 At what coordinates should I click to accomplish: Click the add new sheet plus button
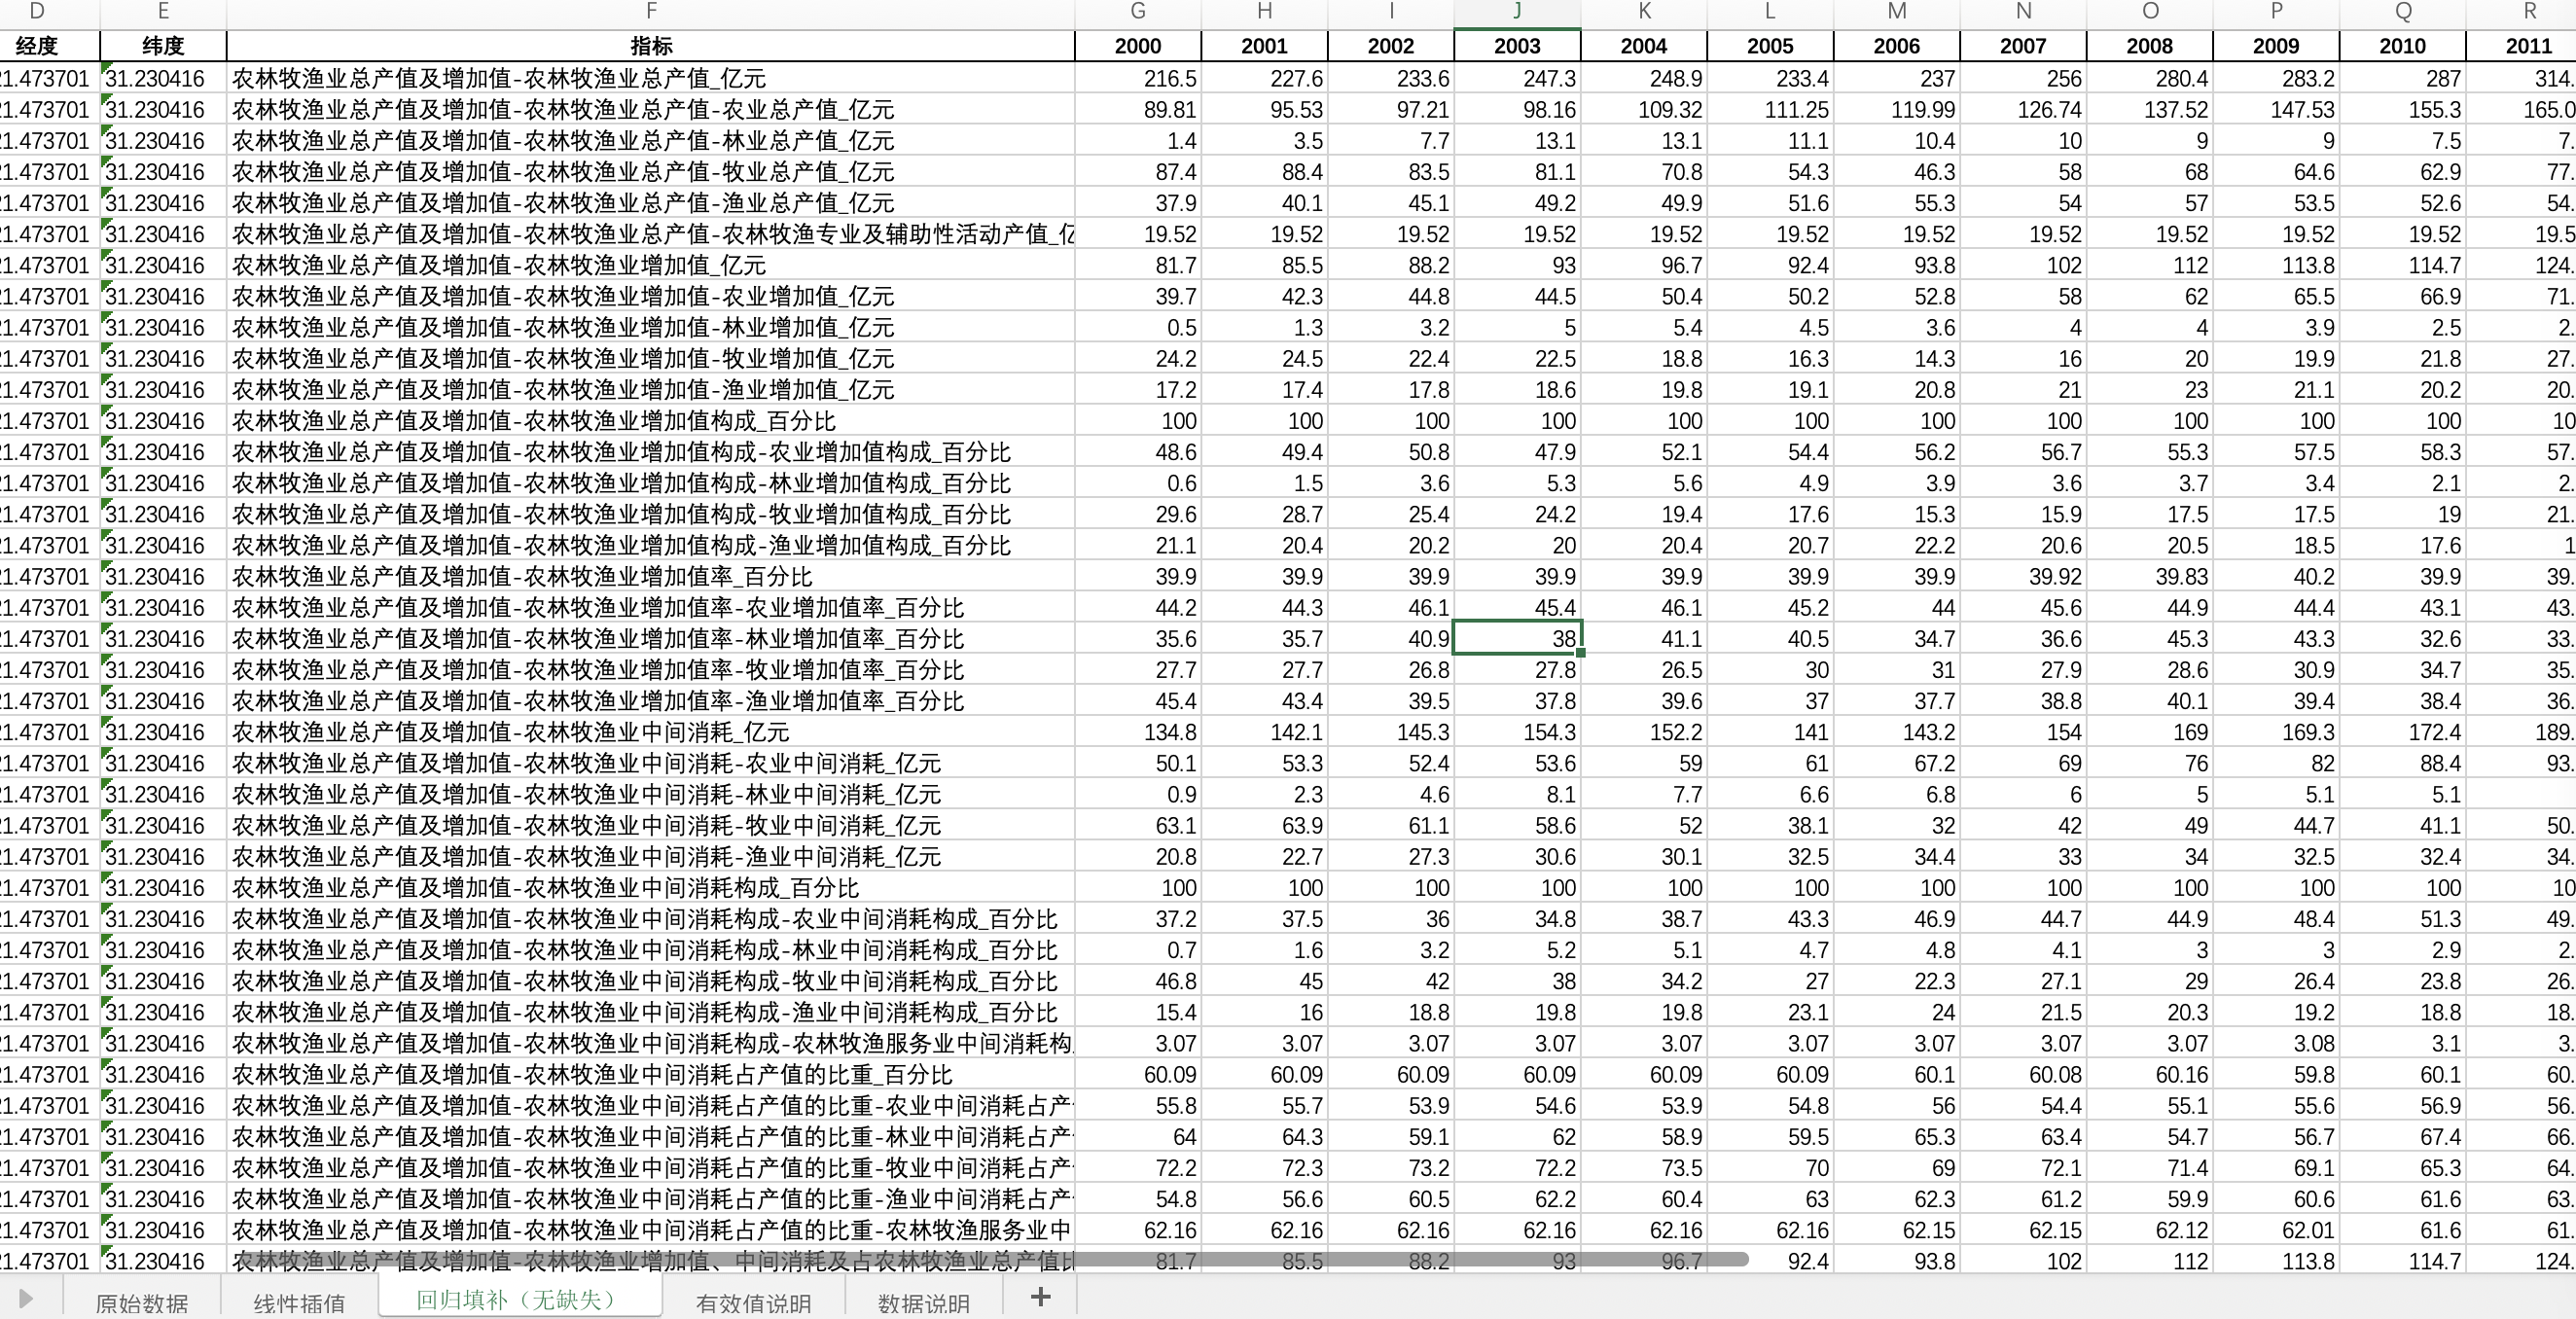[x=1040, y=1297]
